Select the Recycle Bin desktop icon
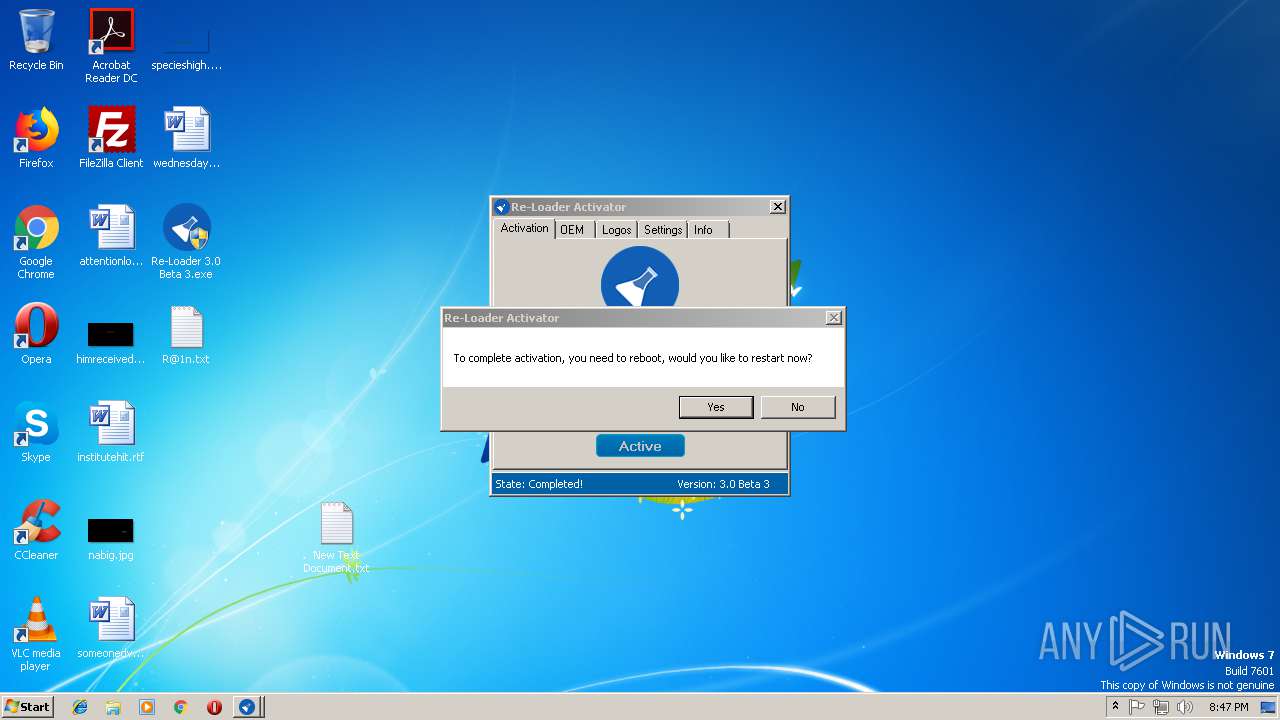Screen dimensions: 1280x720 click(x=36, y=41)
